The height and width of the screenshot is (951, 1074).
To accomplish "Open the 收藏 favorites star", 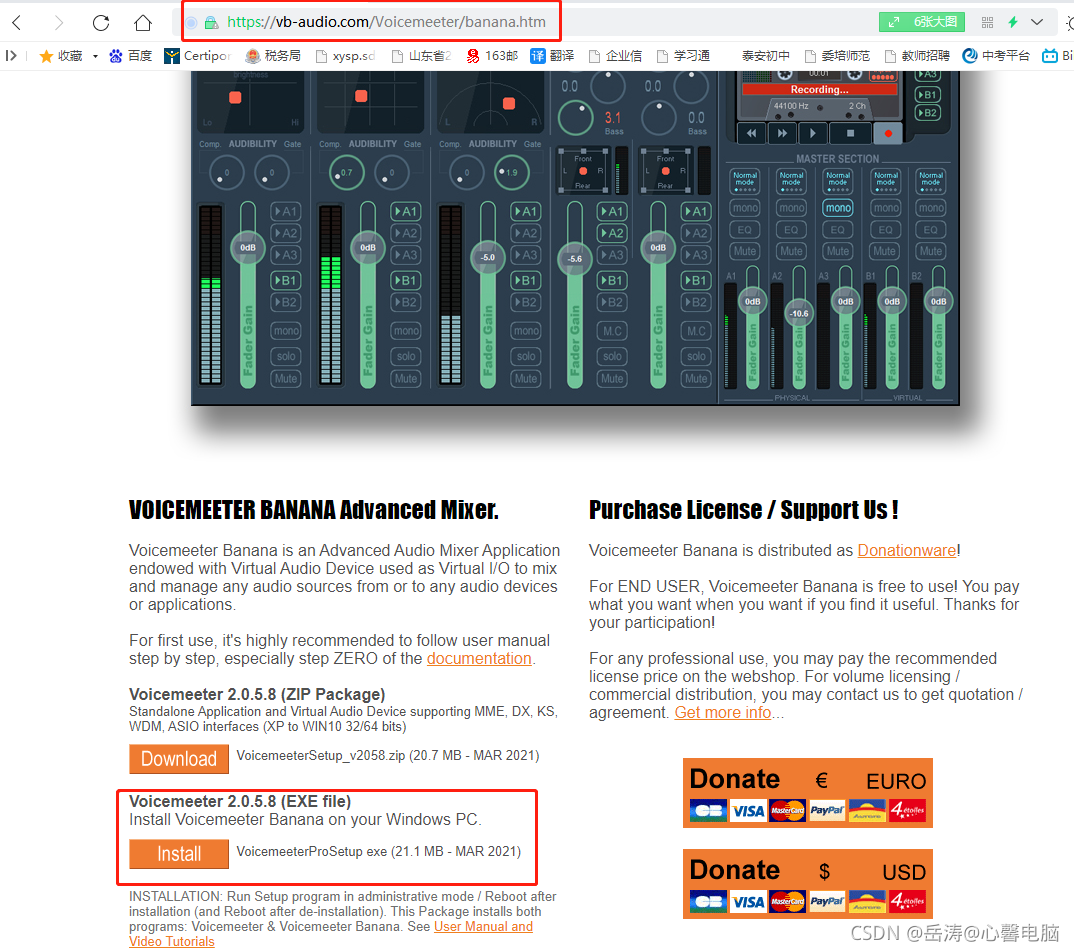I will tap(60, 55).
